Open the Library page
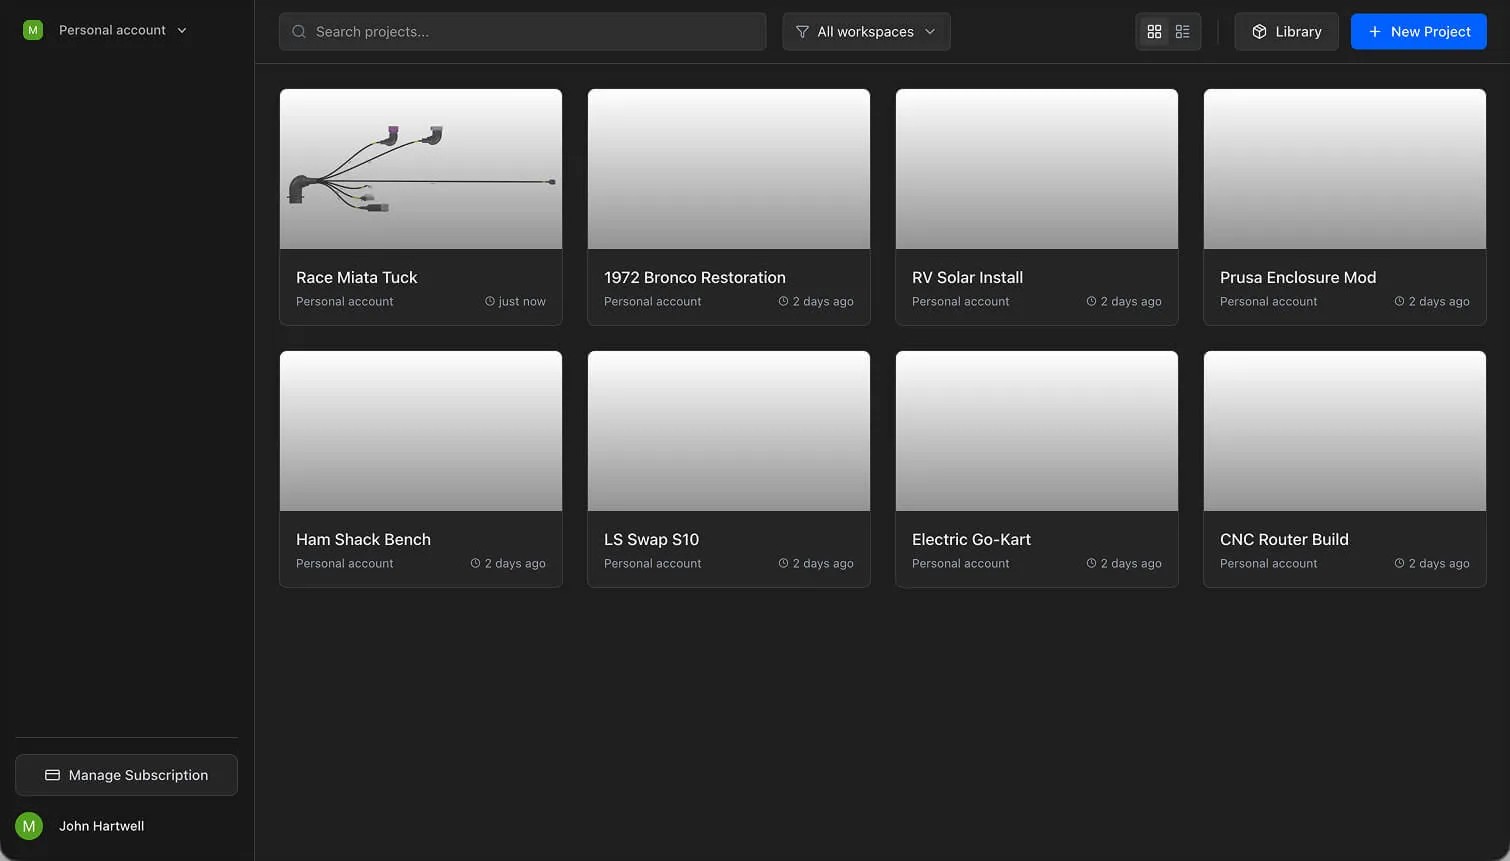1510x861 pixels. (1286, 31)
